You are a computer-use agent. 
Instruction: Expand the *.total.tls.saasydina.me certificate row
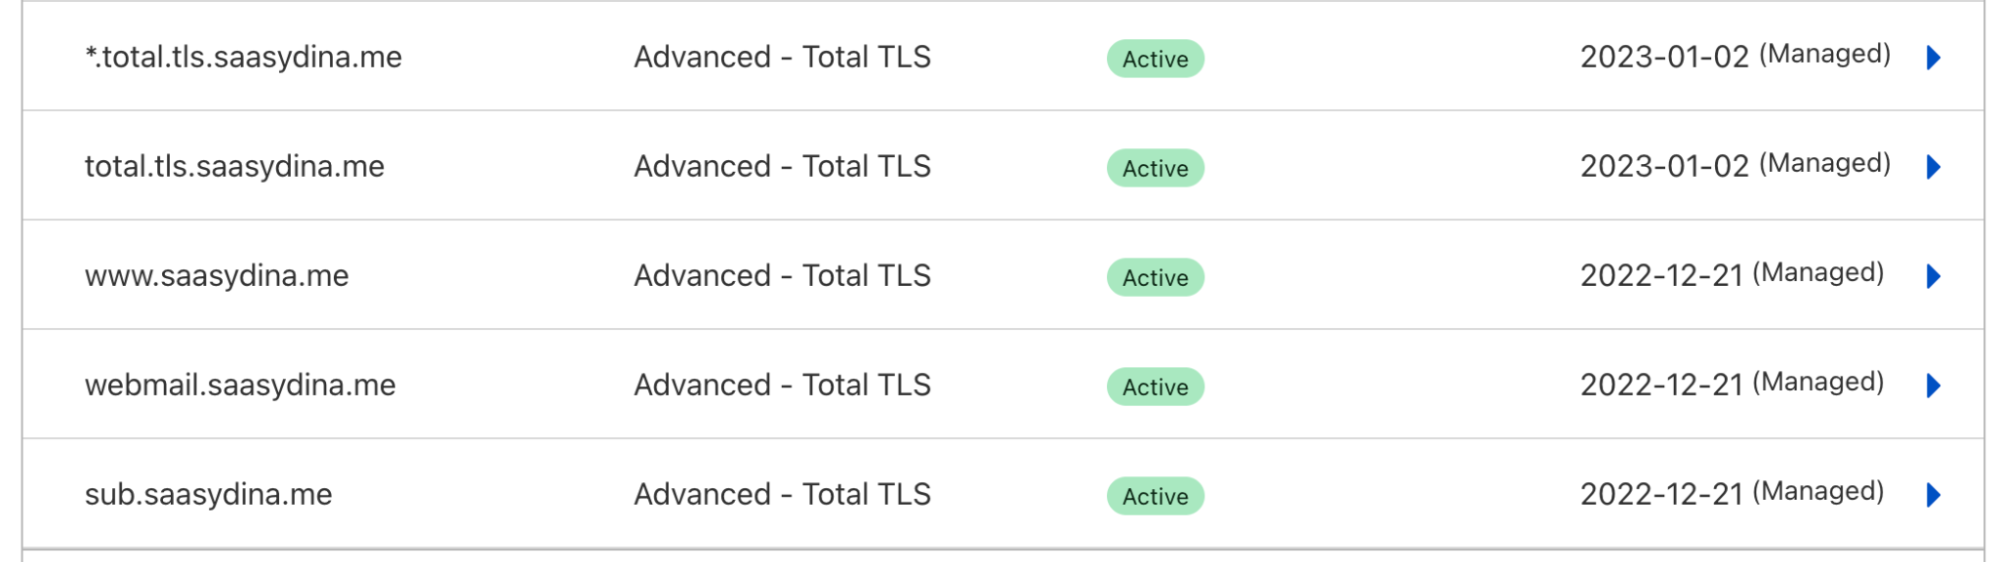pos(1933,58)
